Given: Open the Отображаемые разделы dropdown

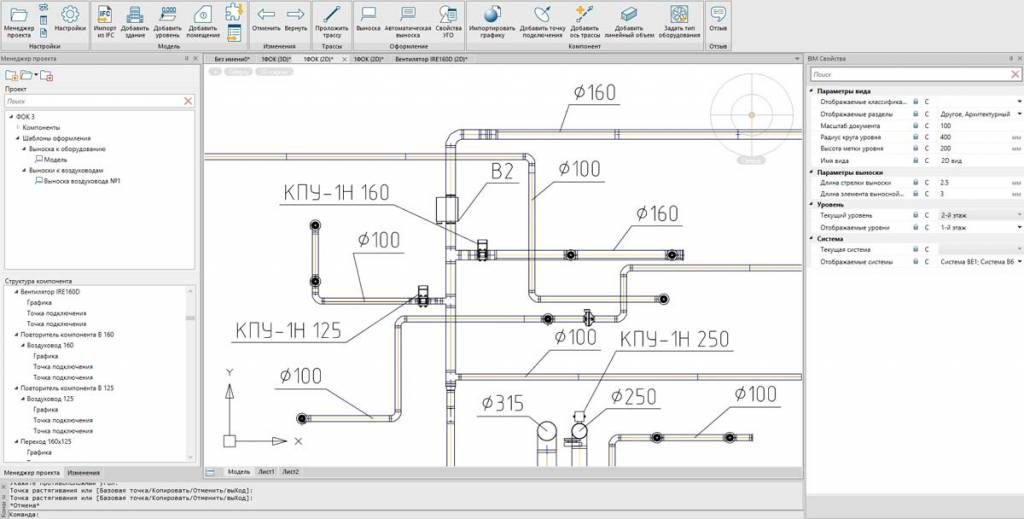Looking at the screenshot, I should [1018, 114].
